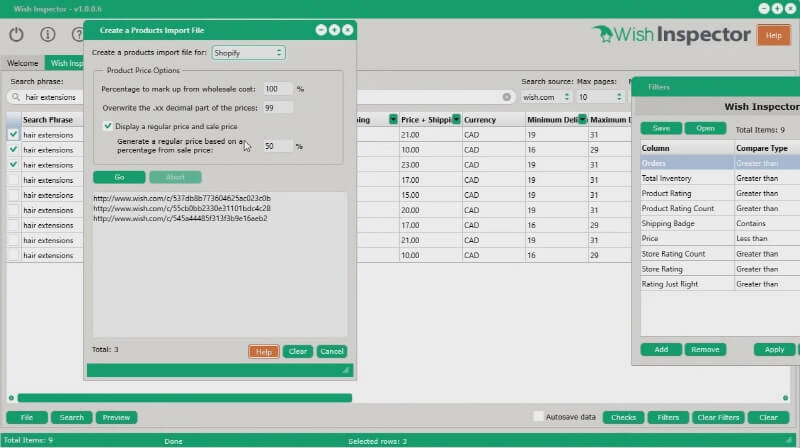Click the power icon in the toolbar
This screenshot has height=448, width=800.
(16, 34)
